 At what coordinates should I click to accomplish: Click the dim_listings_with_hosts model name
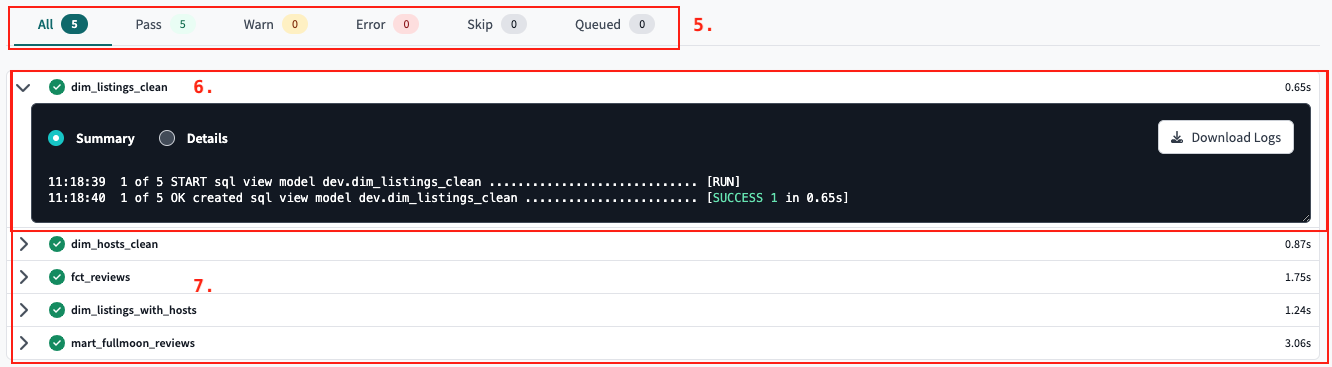[134, 310]
